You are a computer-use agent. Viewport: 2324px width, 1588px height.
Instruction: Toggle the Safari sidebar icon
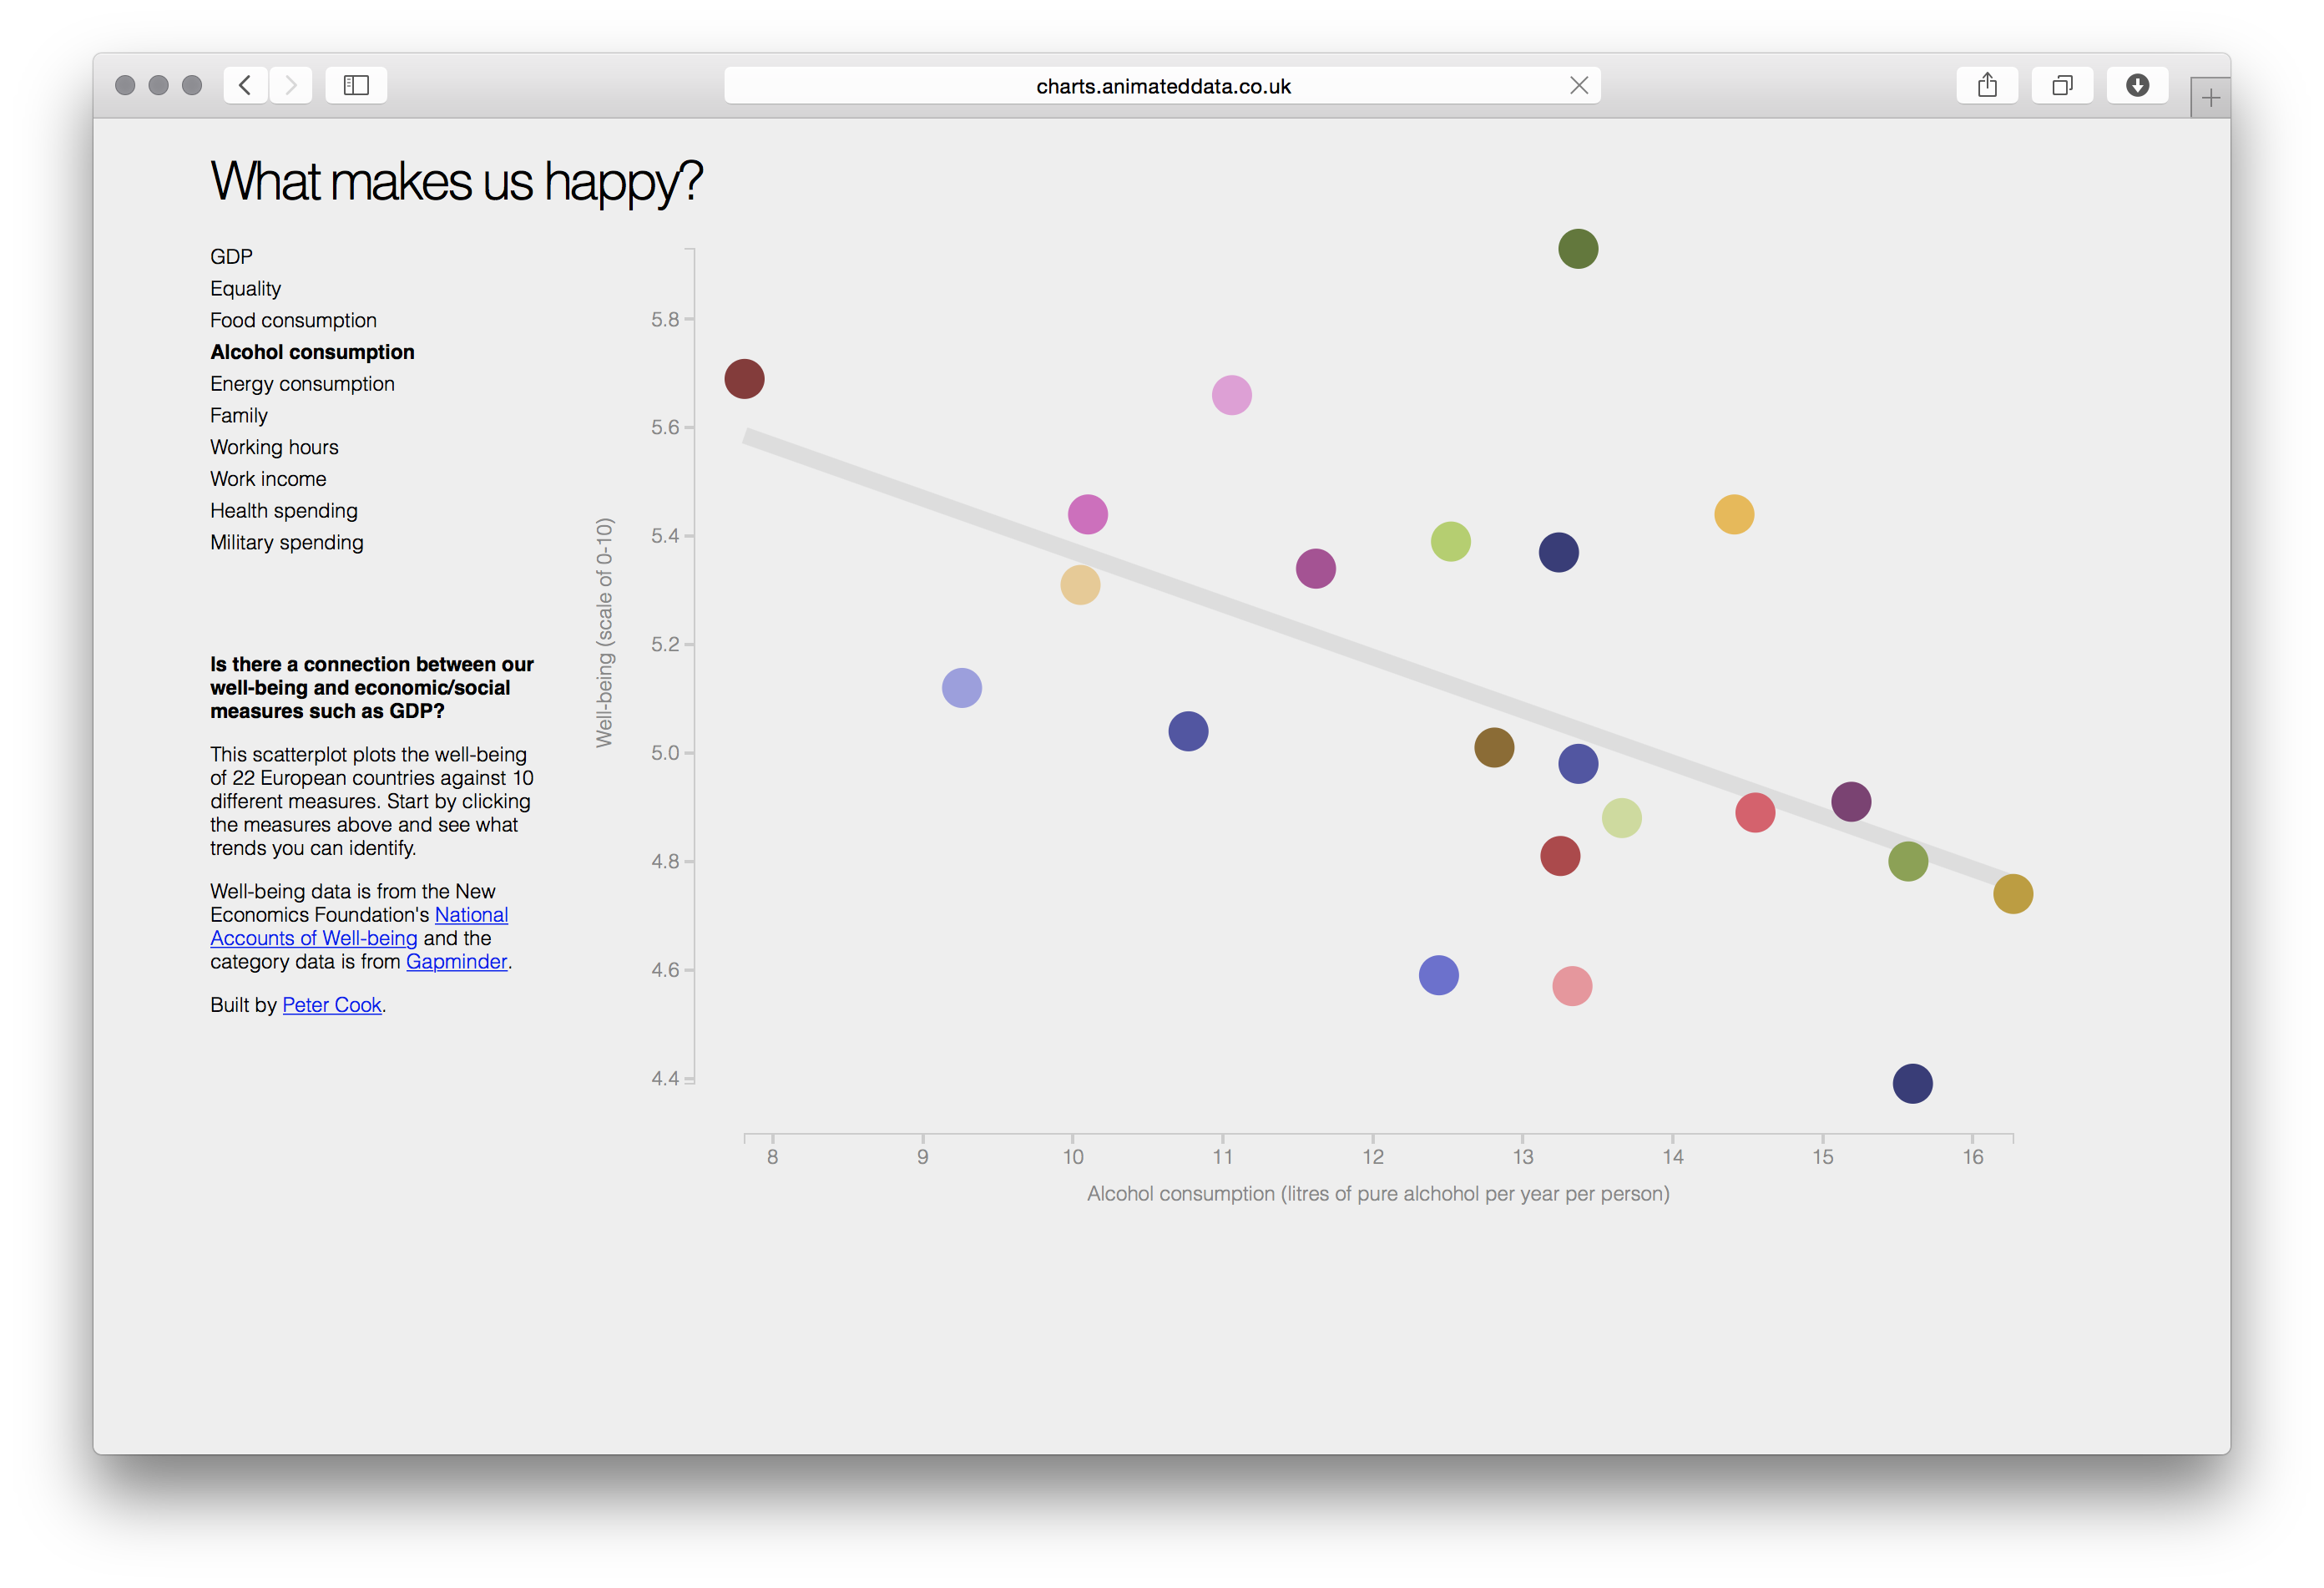356,85
